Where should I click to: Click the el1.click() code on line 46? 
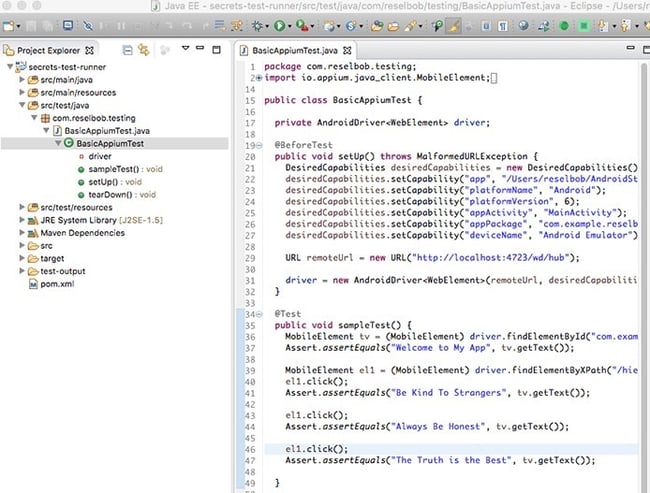pos(317,449)
